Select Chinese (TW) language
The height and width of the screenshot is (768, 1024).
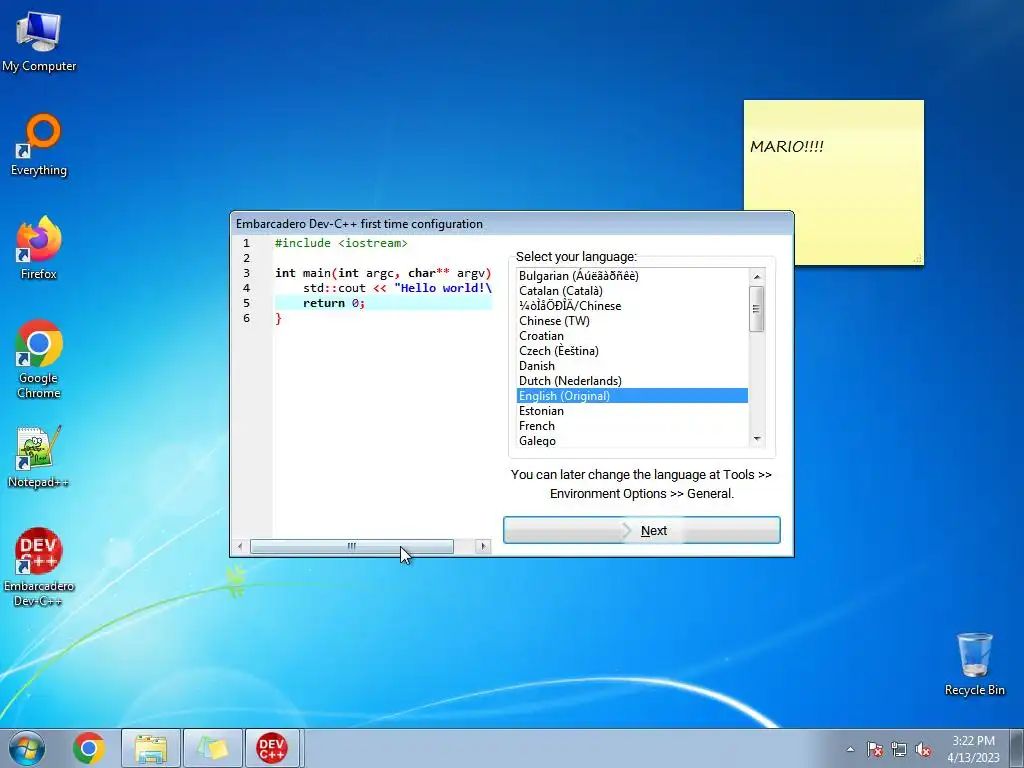tap(632, 321)
